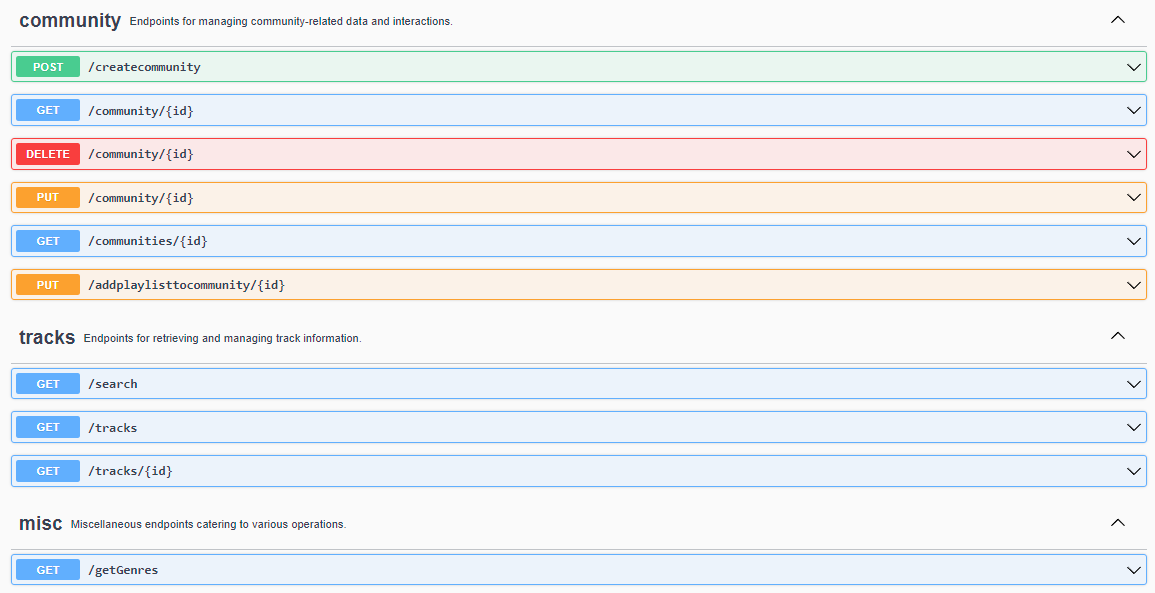Click the DELETE method badge
Viewport: 1155px width, 593px height.
48,154
